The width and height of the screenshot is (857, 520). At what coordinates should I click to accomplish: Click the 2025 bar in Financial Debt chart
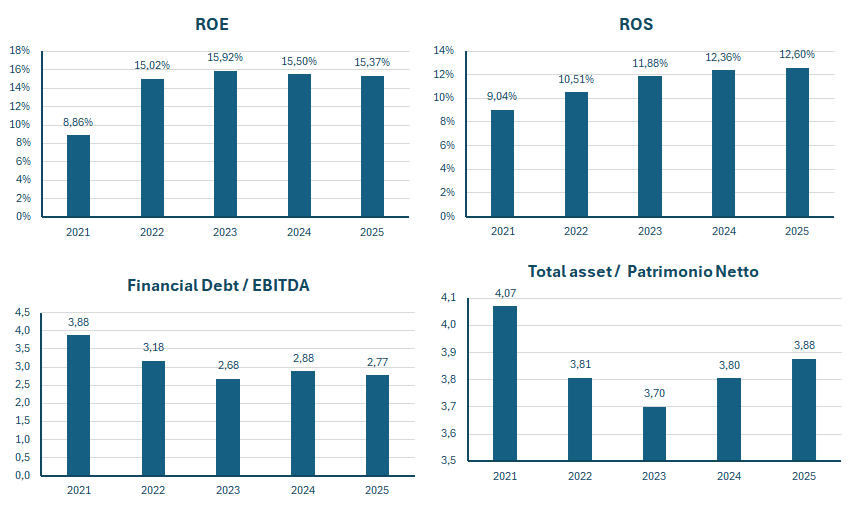(377, 425)
